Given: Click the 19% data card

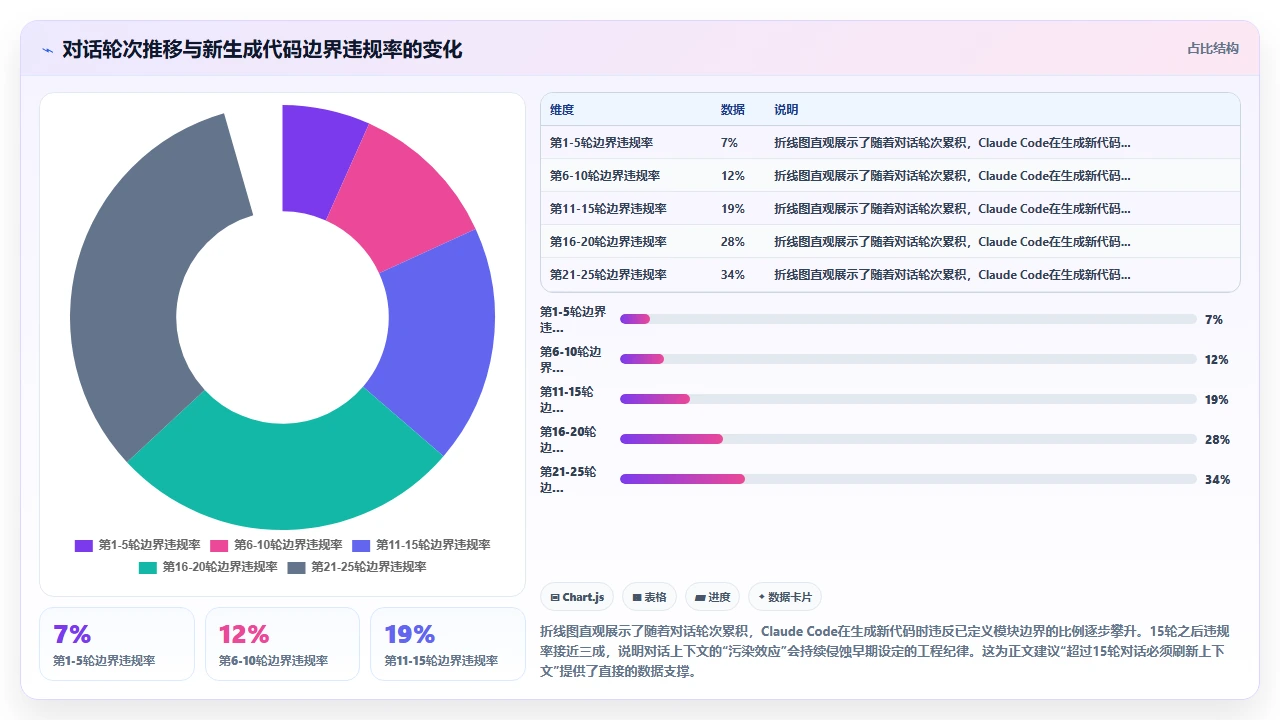Looking at the screenshot, I should pos(448,644).
